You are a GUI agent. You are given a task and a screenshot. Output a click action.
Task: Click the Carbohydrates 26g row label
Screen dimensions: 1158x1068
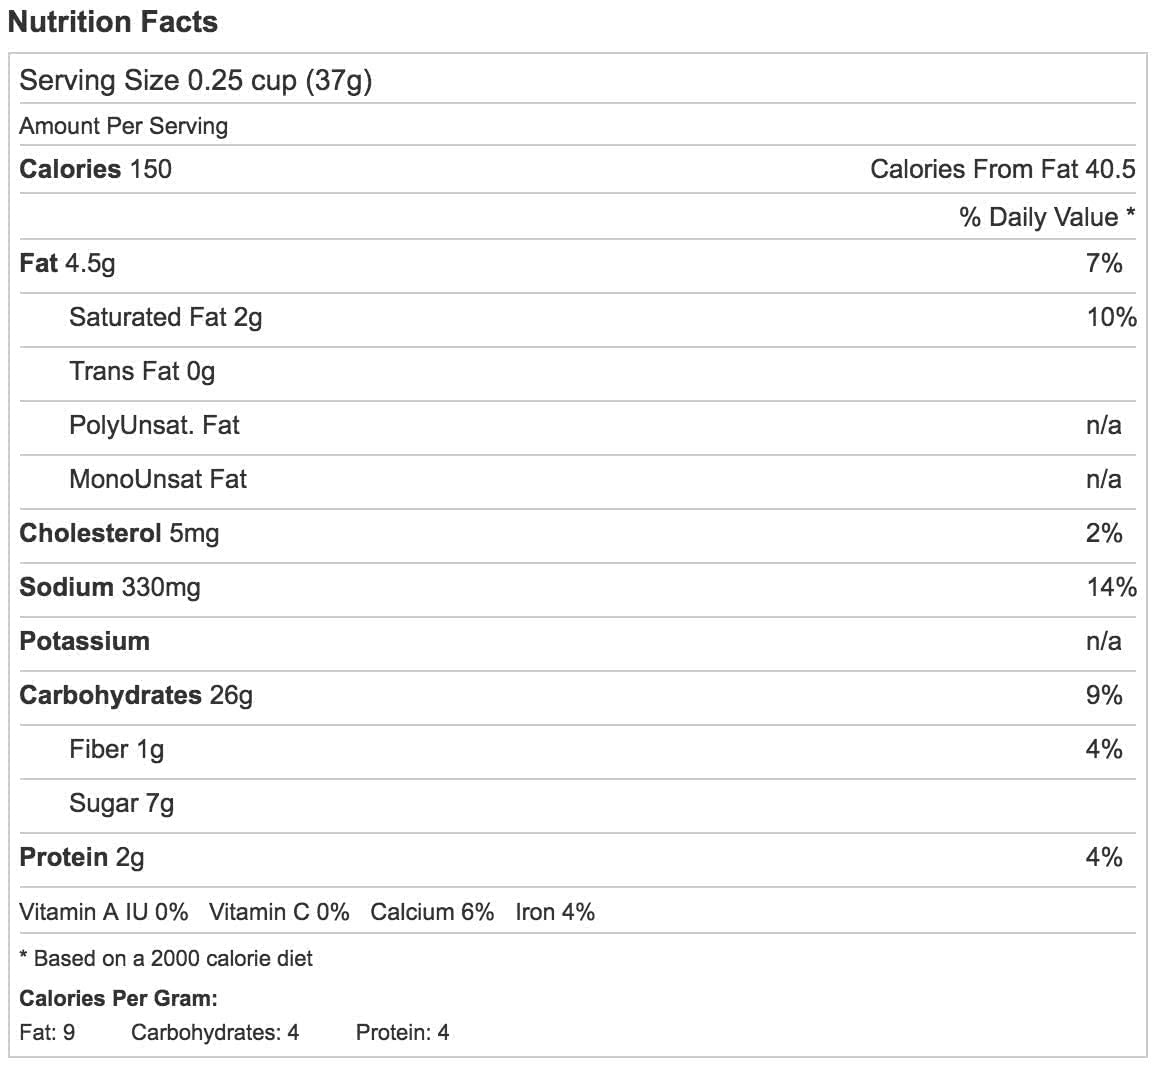pos(136,695)
